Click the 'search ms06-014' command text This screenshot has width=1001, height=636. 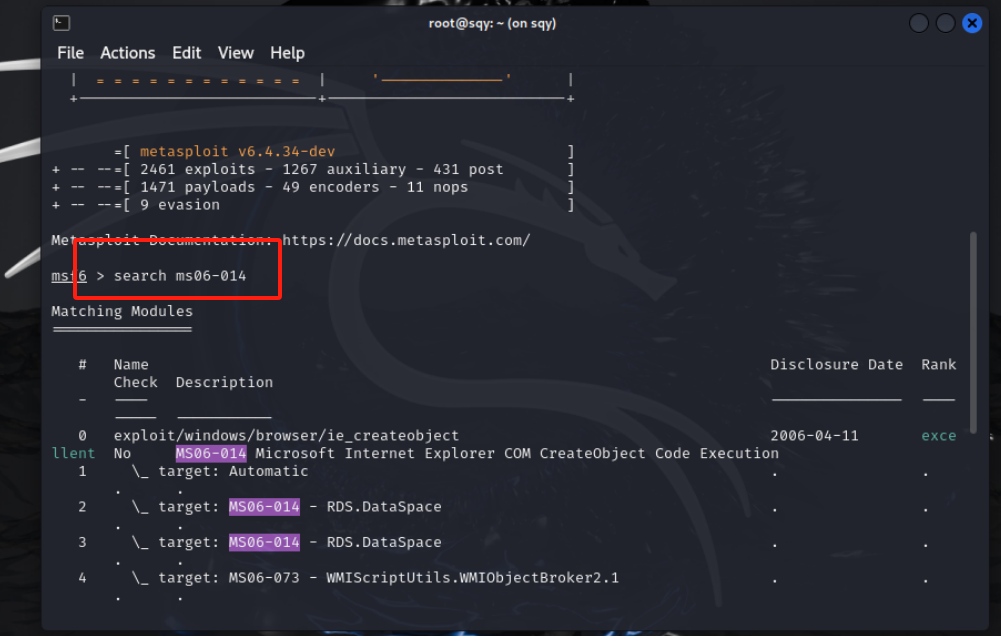tap(180, 276)
